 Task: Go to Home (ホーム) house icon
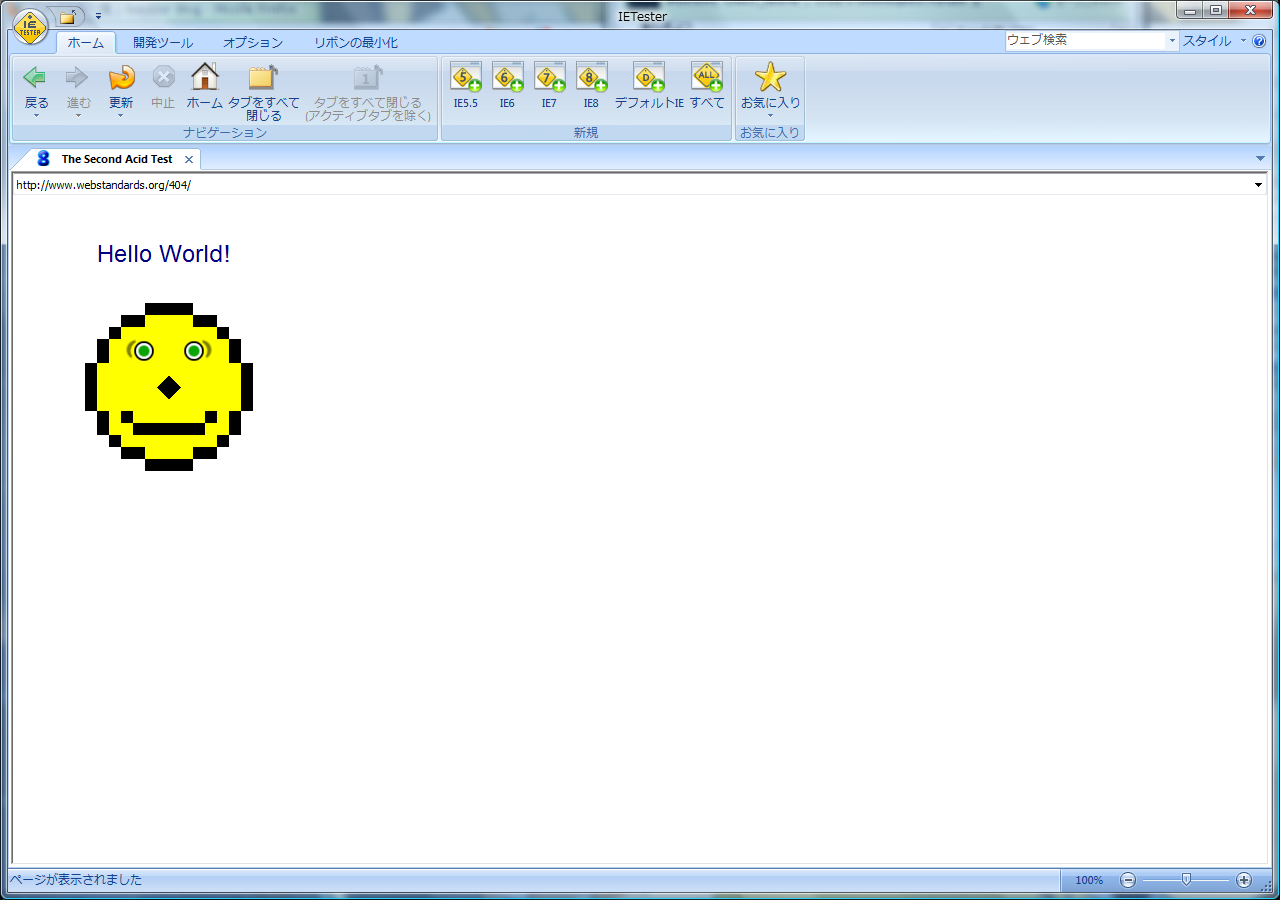tap(204, 77)
